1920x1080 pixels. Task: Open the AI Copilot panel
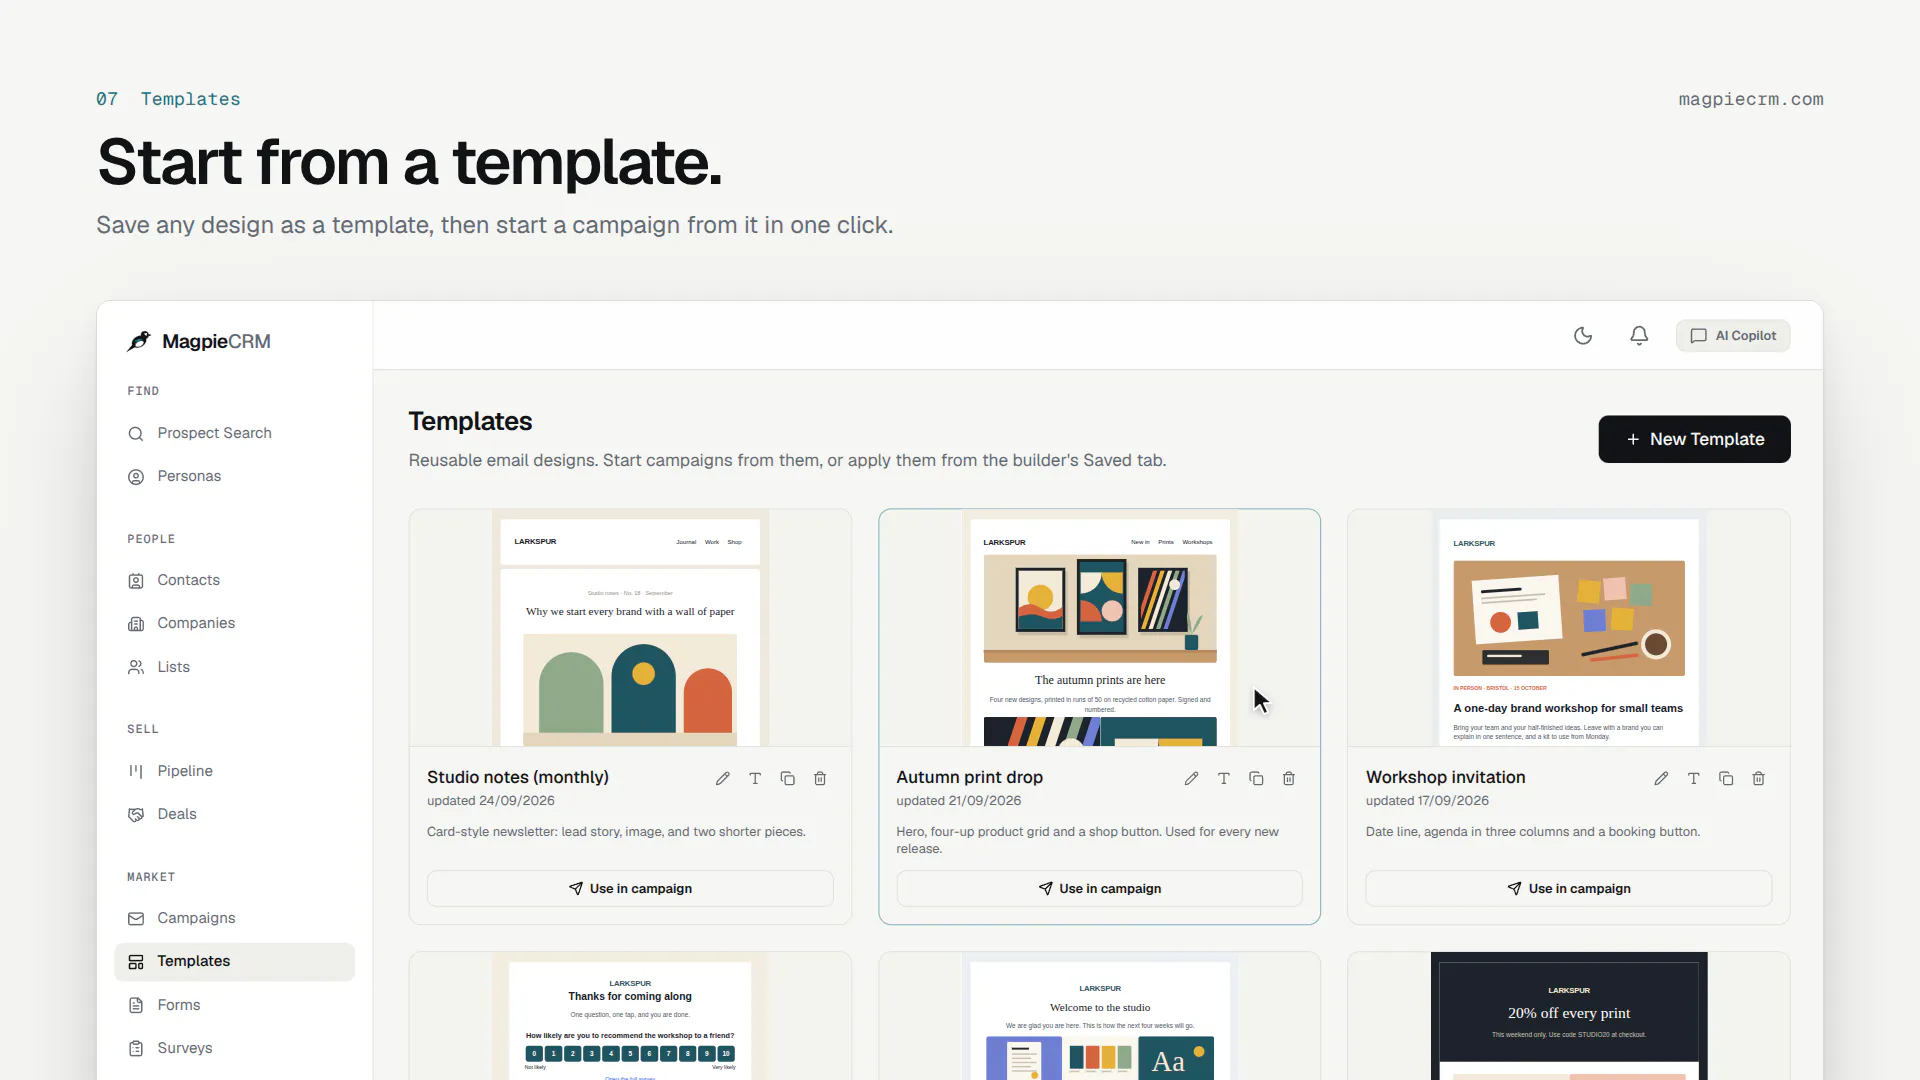tap(1733, 336)
